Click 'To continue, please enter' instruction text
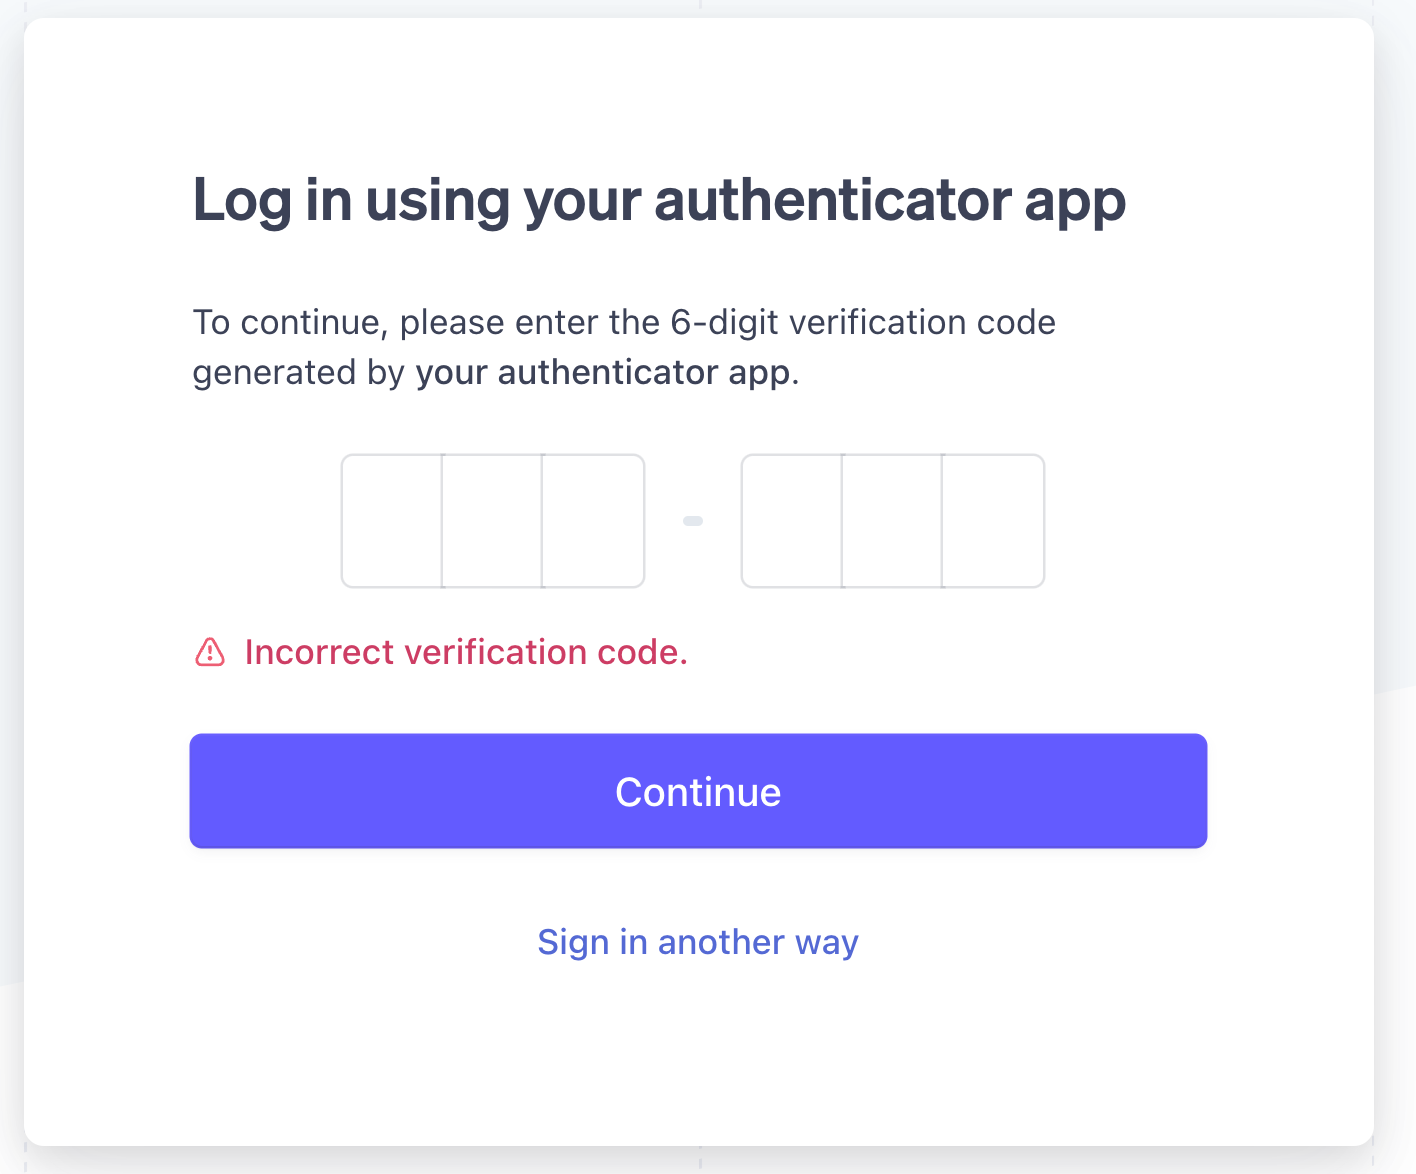 click(348, 322)
